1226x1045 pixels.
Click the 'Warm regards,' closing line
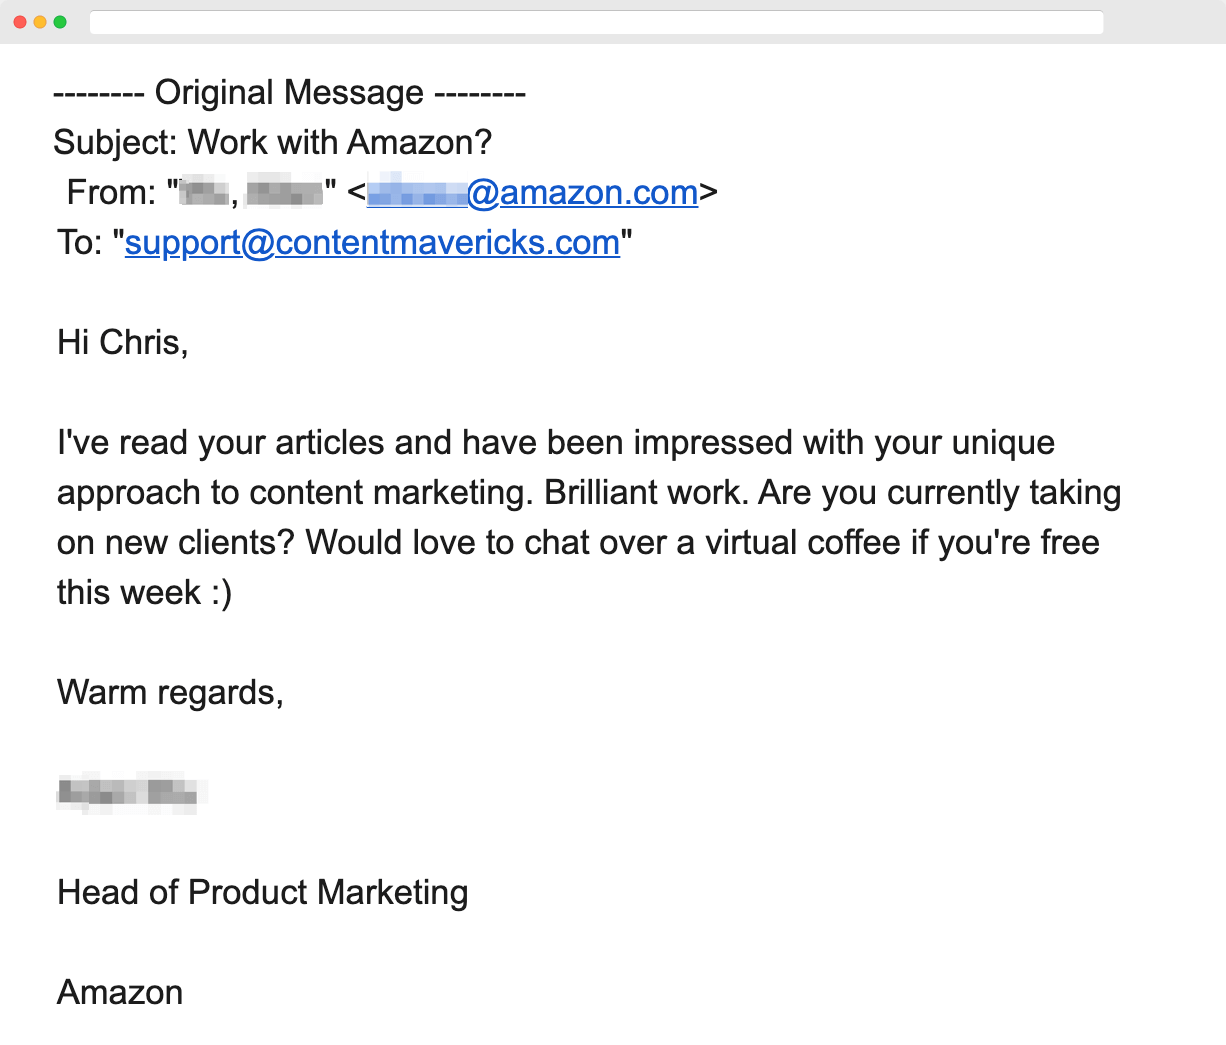click(170, 692)
